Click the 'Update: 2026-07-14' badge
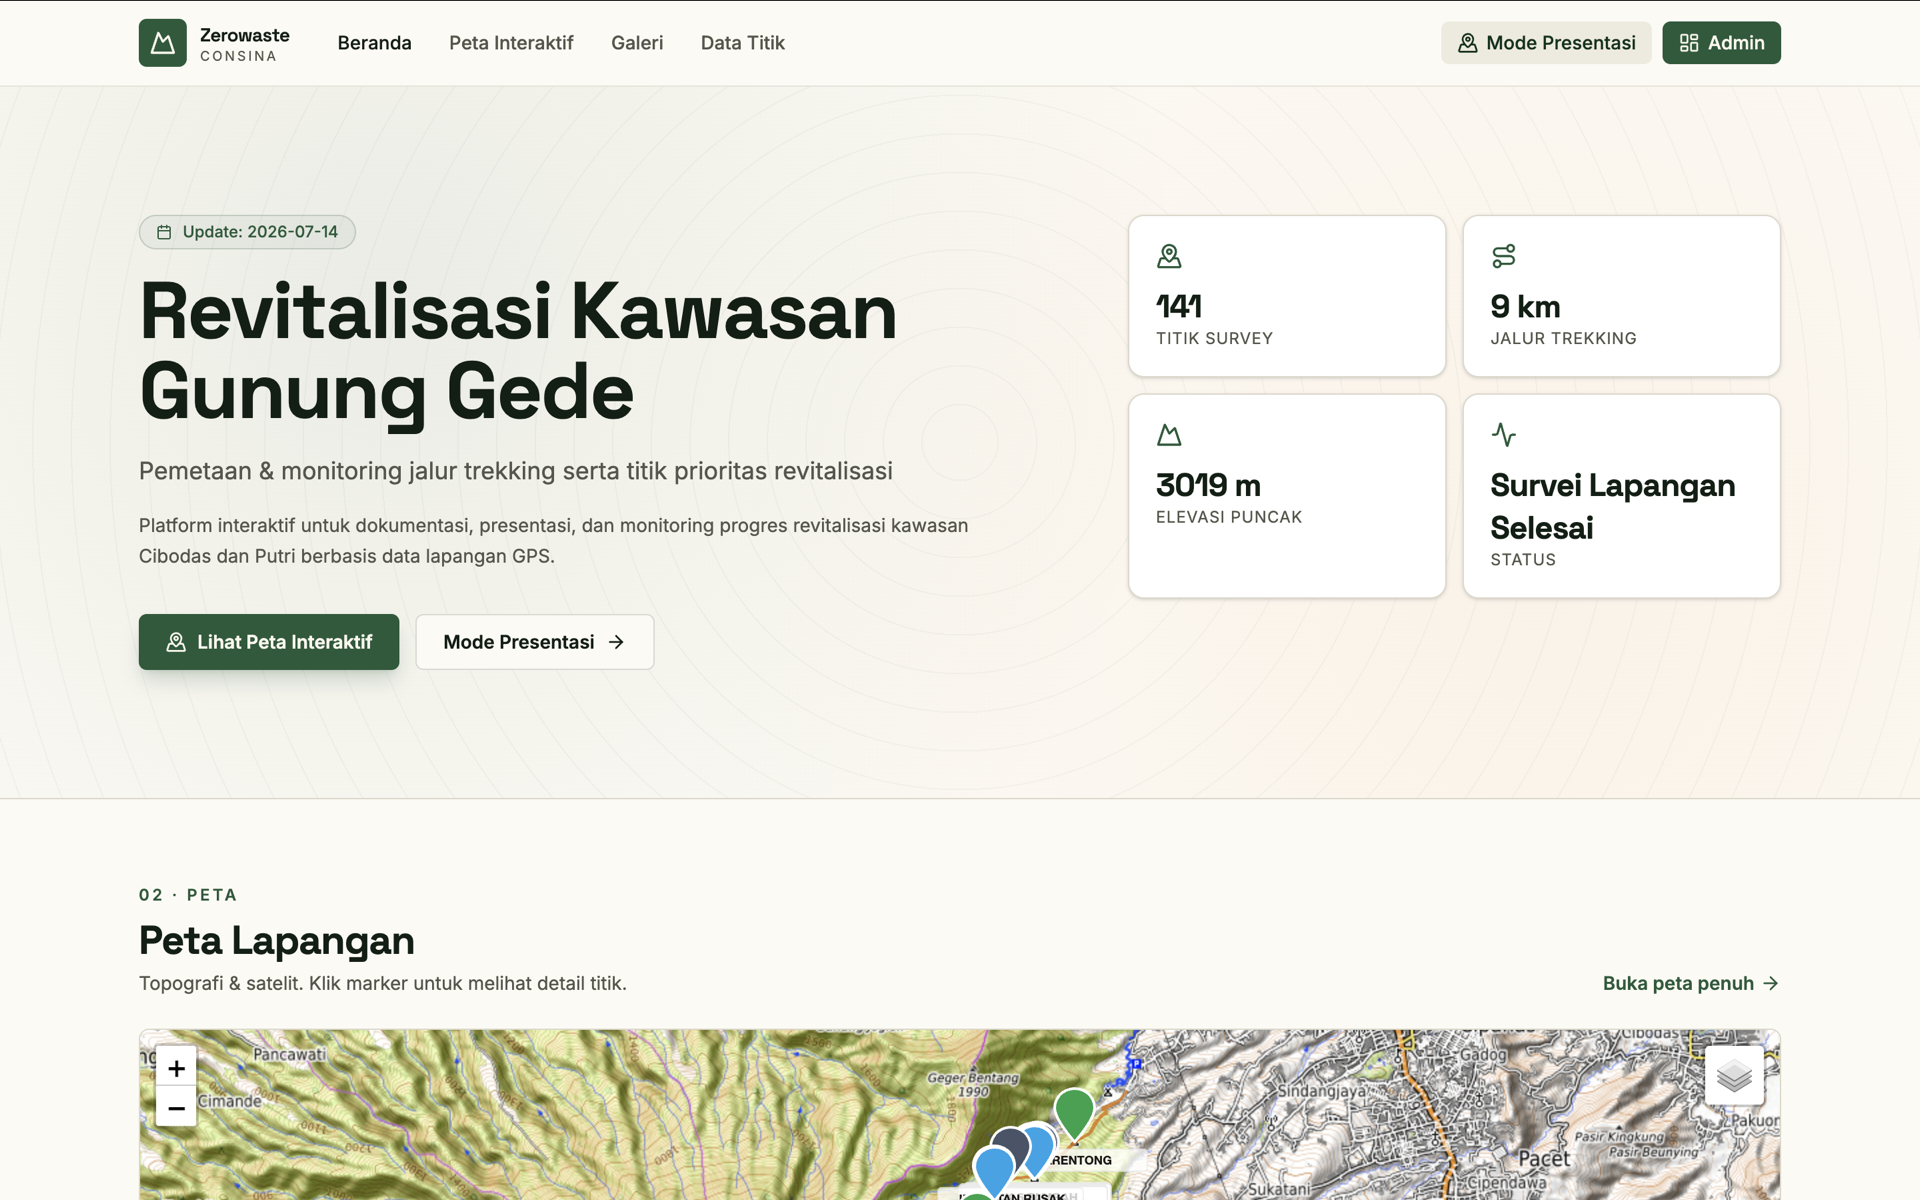 [247, 232]
